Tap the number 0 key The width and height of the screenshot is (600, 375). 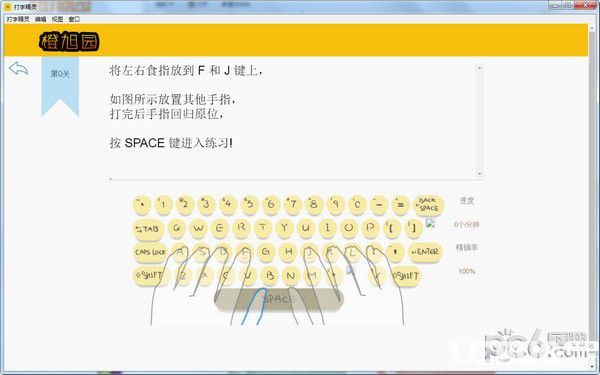pos(357,204)
